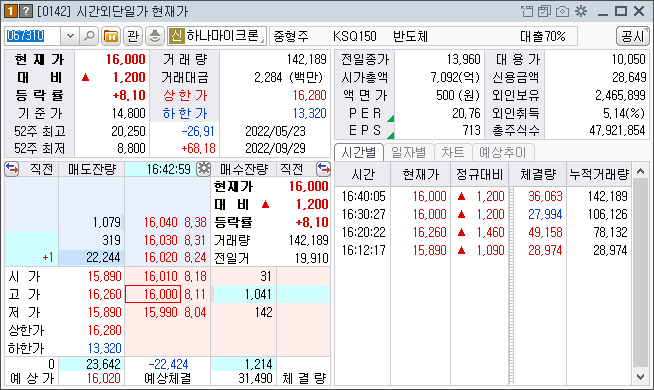Select the '시간별' tab
654x390 pixels.
(359, 153)
